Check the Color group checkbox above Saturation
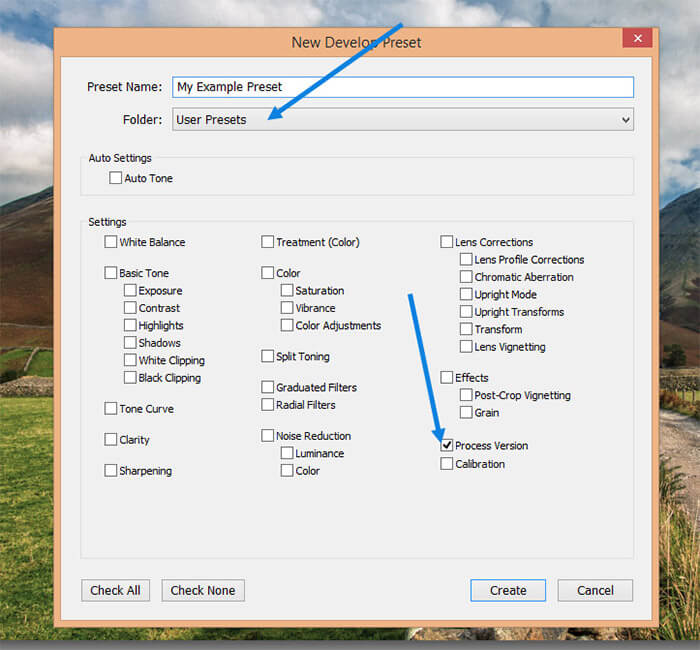The width and height of the screenshot is (700, 650). click(x=267, y=272)
